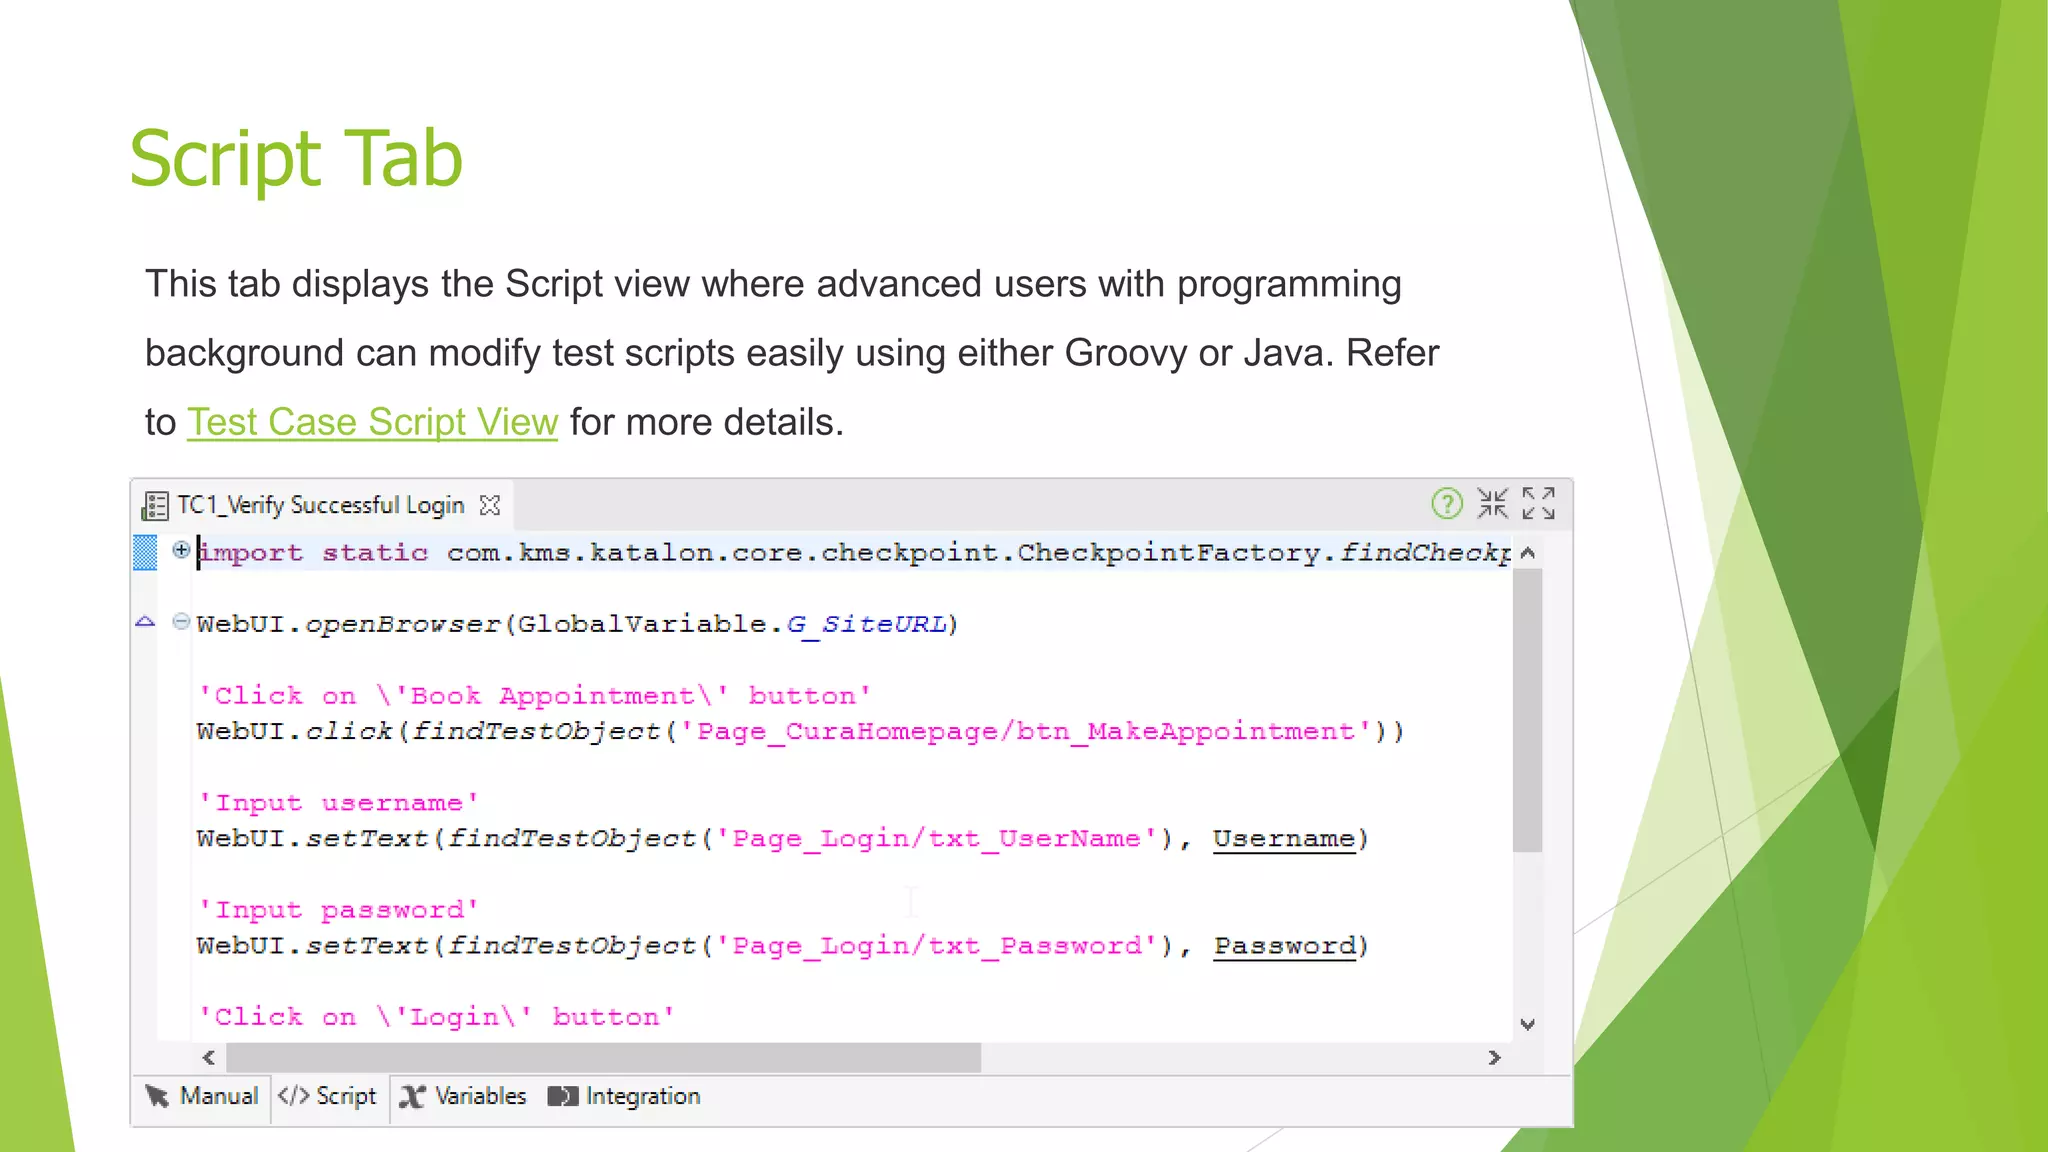Switch to the Manual tab
The image size is (2048, 1152).
tap(202, 1096)
